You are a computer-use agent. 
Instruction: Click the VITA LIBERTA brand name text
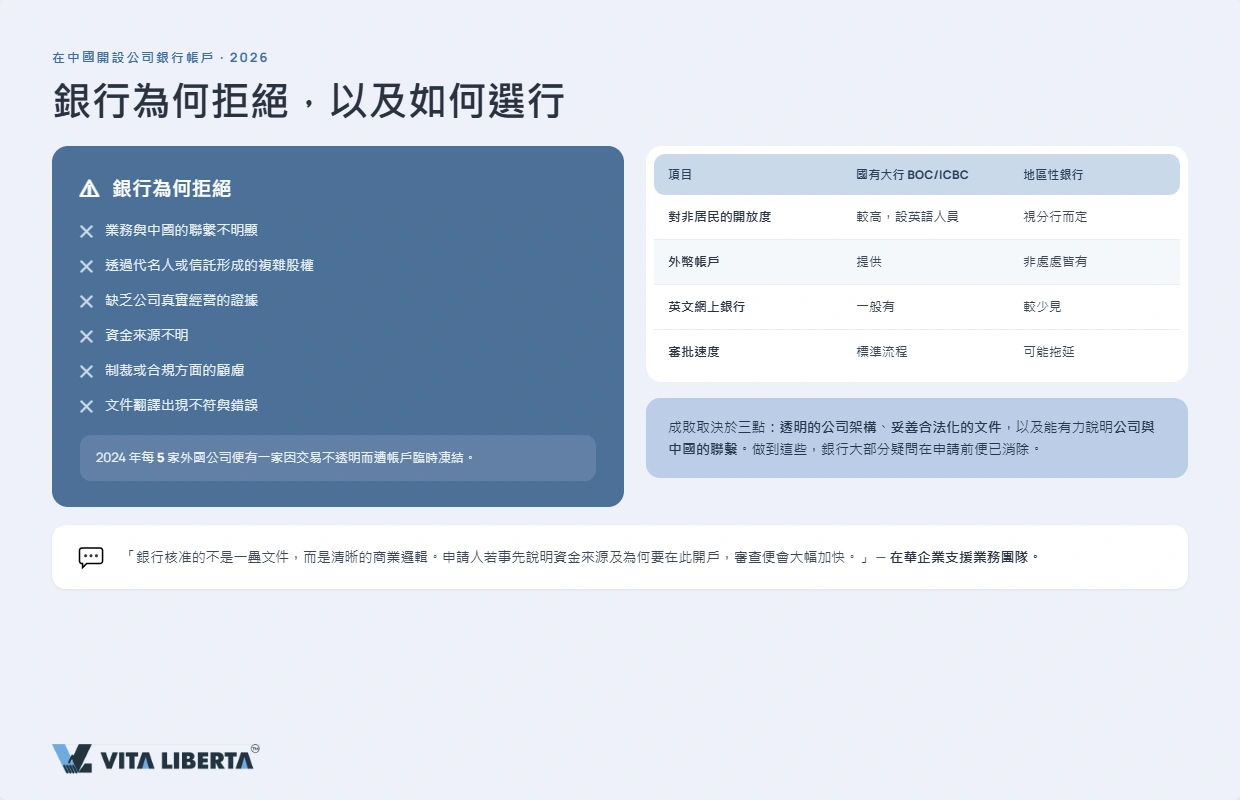pyautogui.click(x=177, y=761)
